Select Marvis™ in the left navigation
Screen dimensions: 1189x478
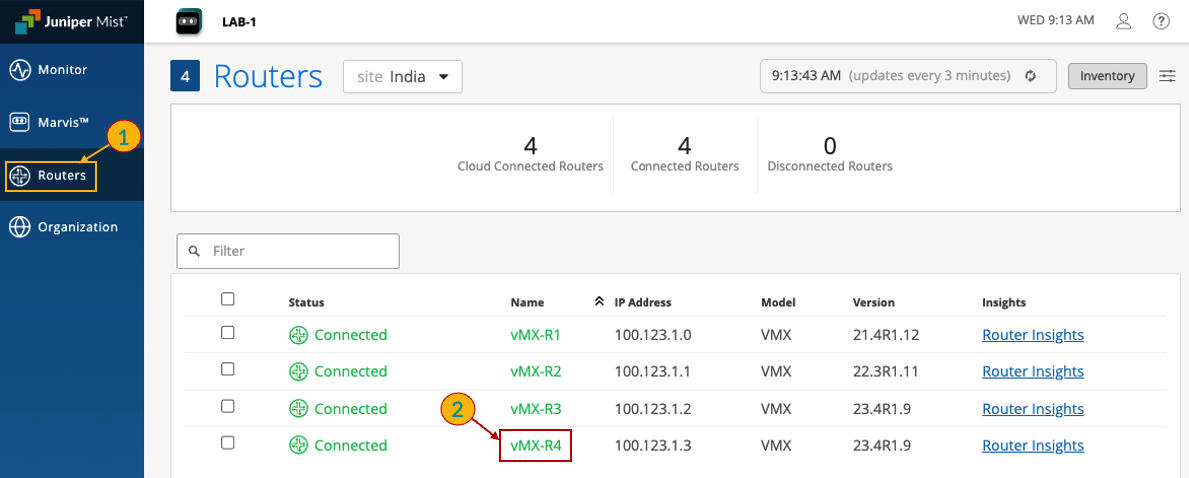tap(64, 122)
